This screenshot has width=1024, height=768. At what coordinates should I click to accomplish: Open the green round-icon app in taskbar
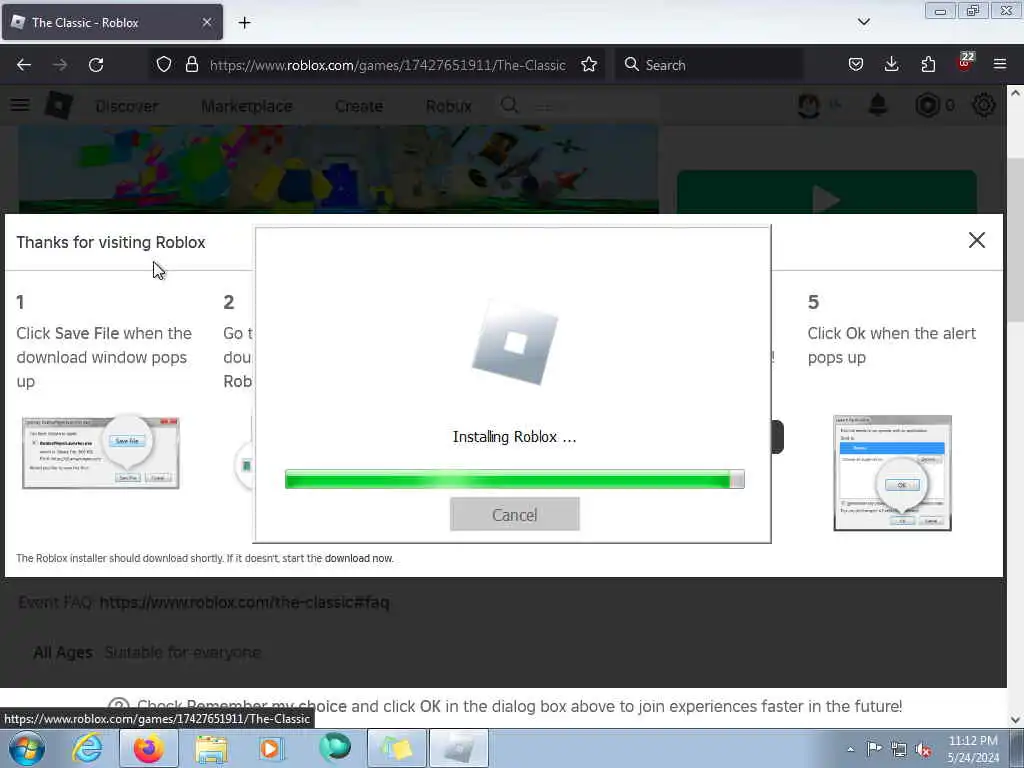(x=334, y=748)
